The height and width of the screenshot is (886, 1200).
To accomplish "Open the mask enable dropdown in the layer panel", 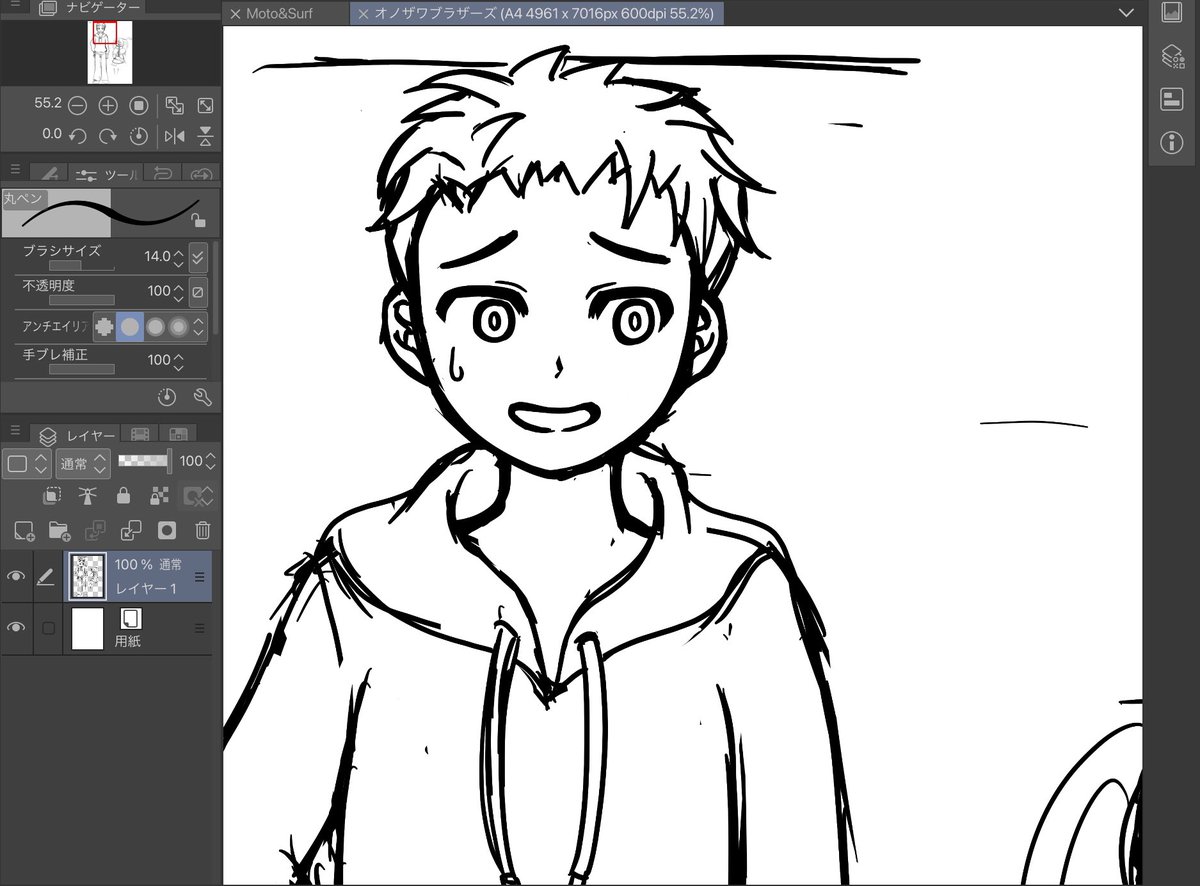I will coord(197,495).
